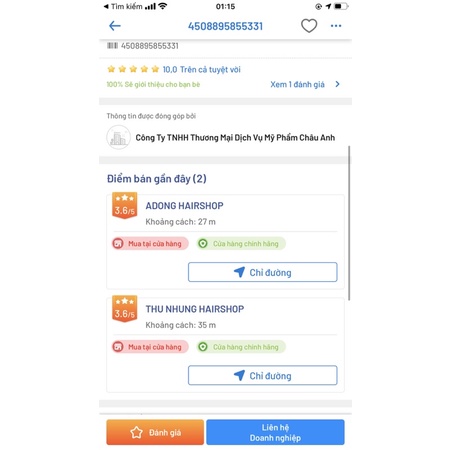Return to Tìm kiếm in status bar
Screen dimensions: 450x450
(x=123, y=6)
